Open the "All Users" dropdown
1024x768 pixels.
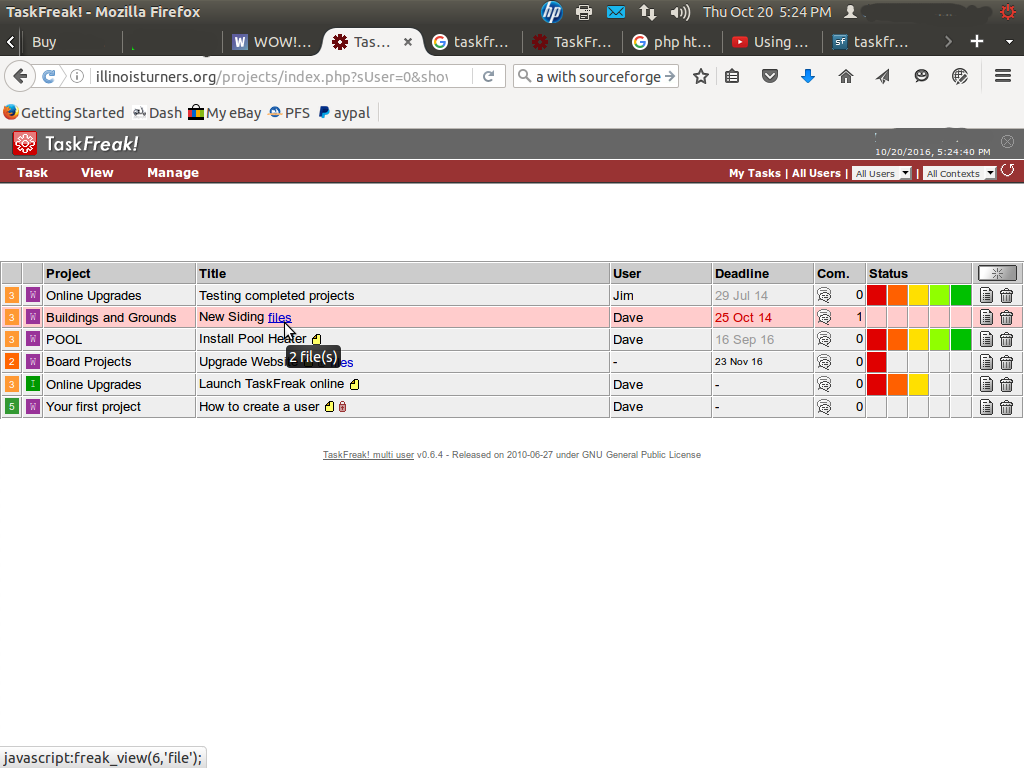881,173
